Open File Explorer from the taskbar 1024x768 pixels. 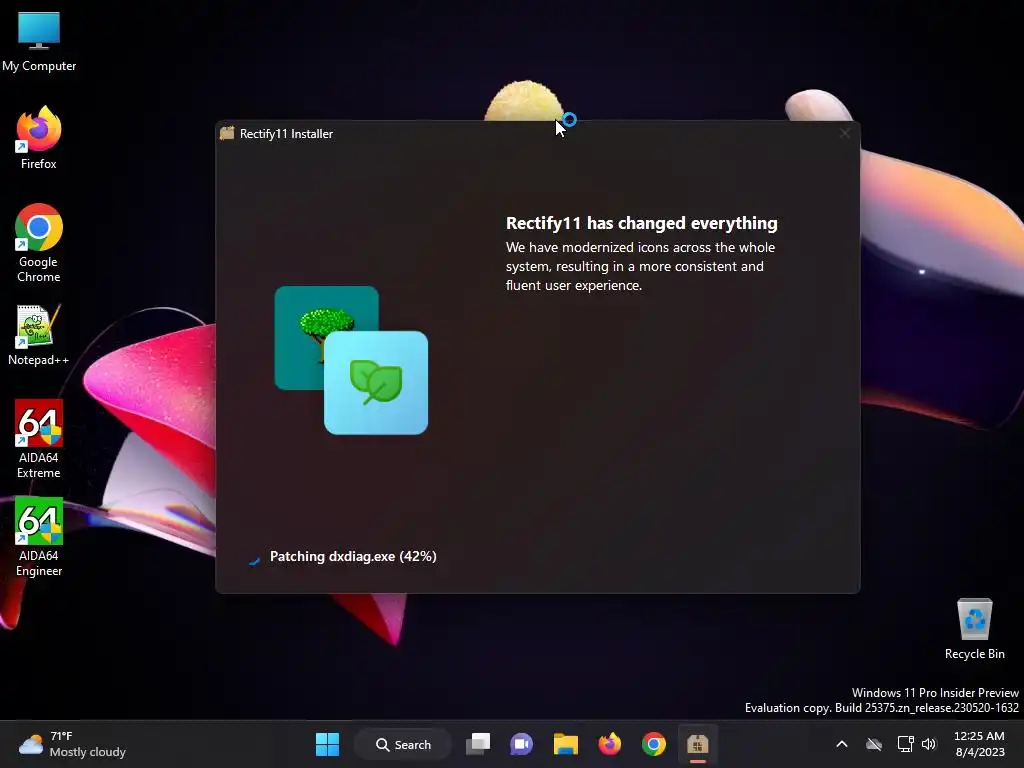click(566, 744)
